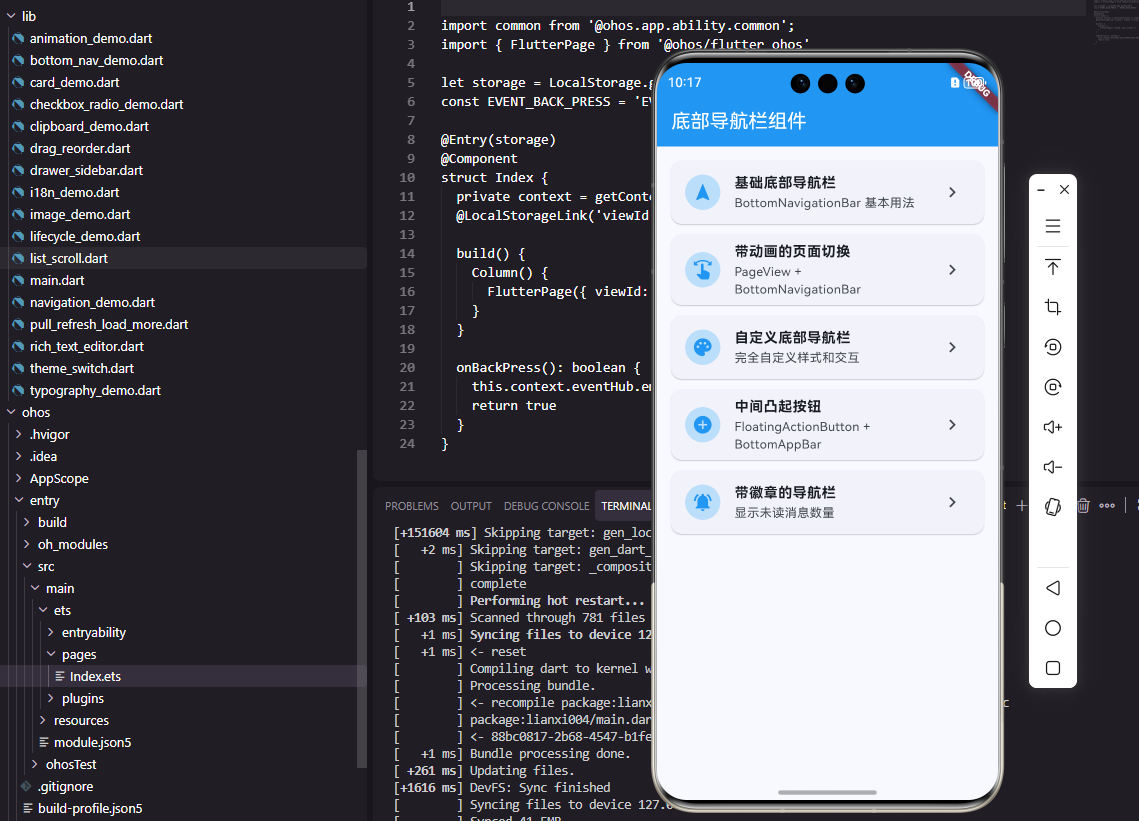
Task: Click the terminal panel more-actions ellipsis
Action: pyautogui.click(x=1108, y=506)
